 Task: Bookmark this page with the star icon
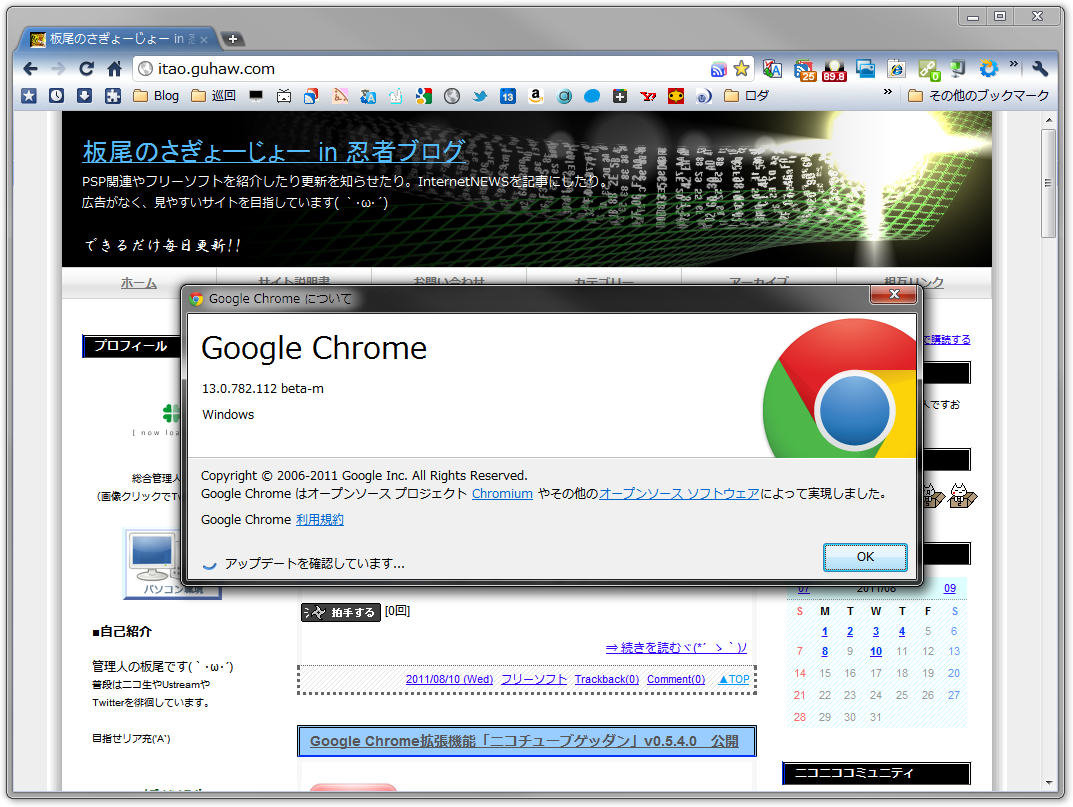coord(741,68)
